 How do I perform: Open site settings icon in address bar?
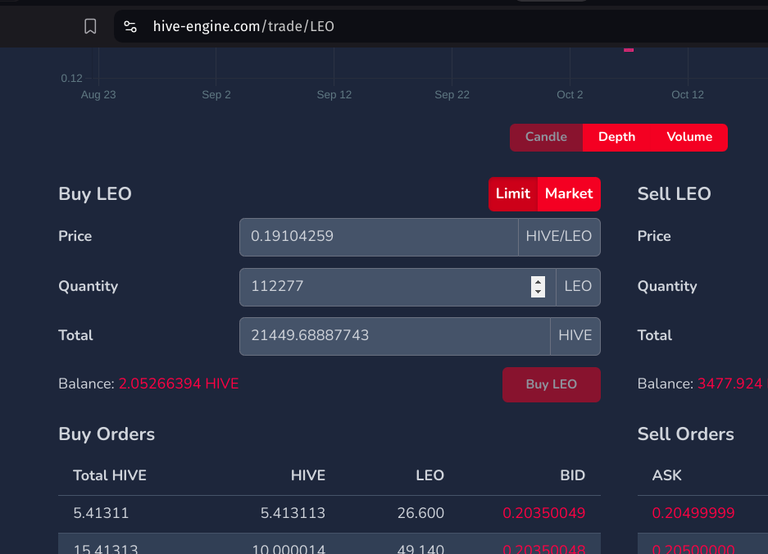[130, 26]
